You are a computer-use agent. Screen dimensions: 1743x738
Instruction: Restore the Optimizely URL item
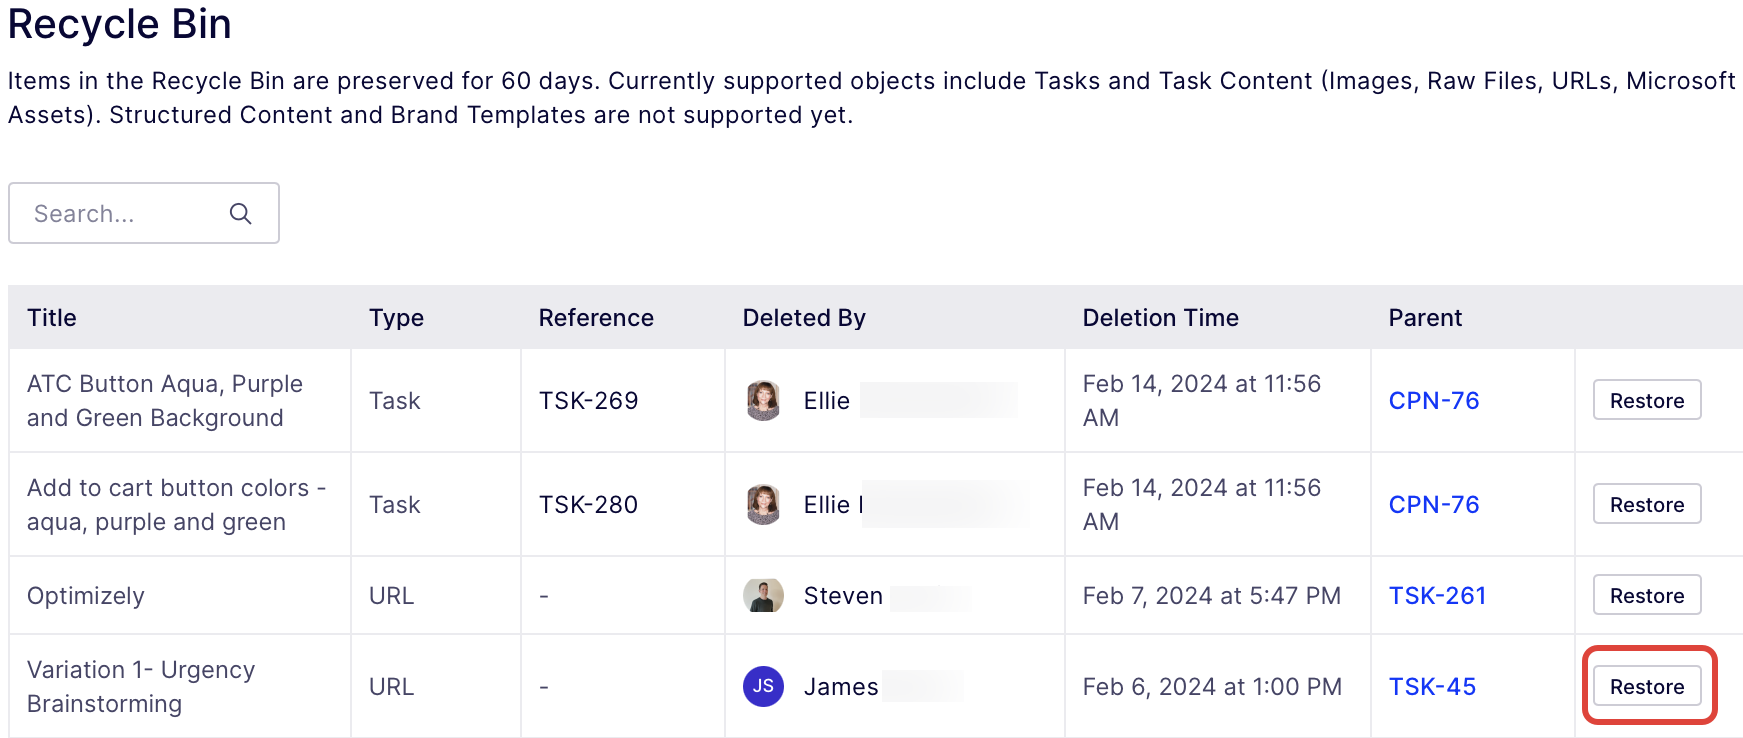pyautogui.click(x=1647, y=595)
